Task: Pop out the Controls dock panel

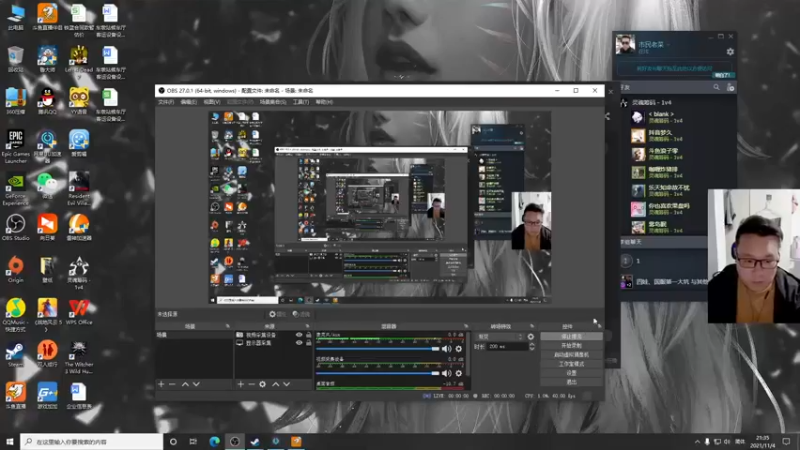Action: (x=599, y=326)
